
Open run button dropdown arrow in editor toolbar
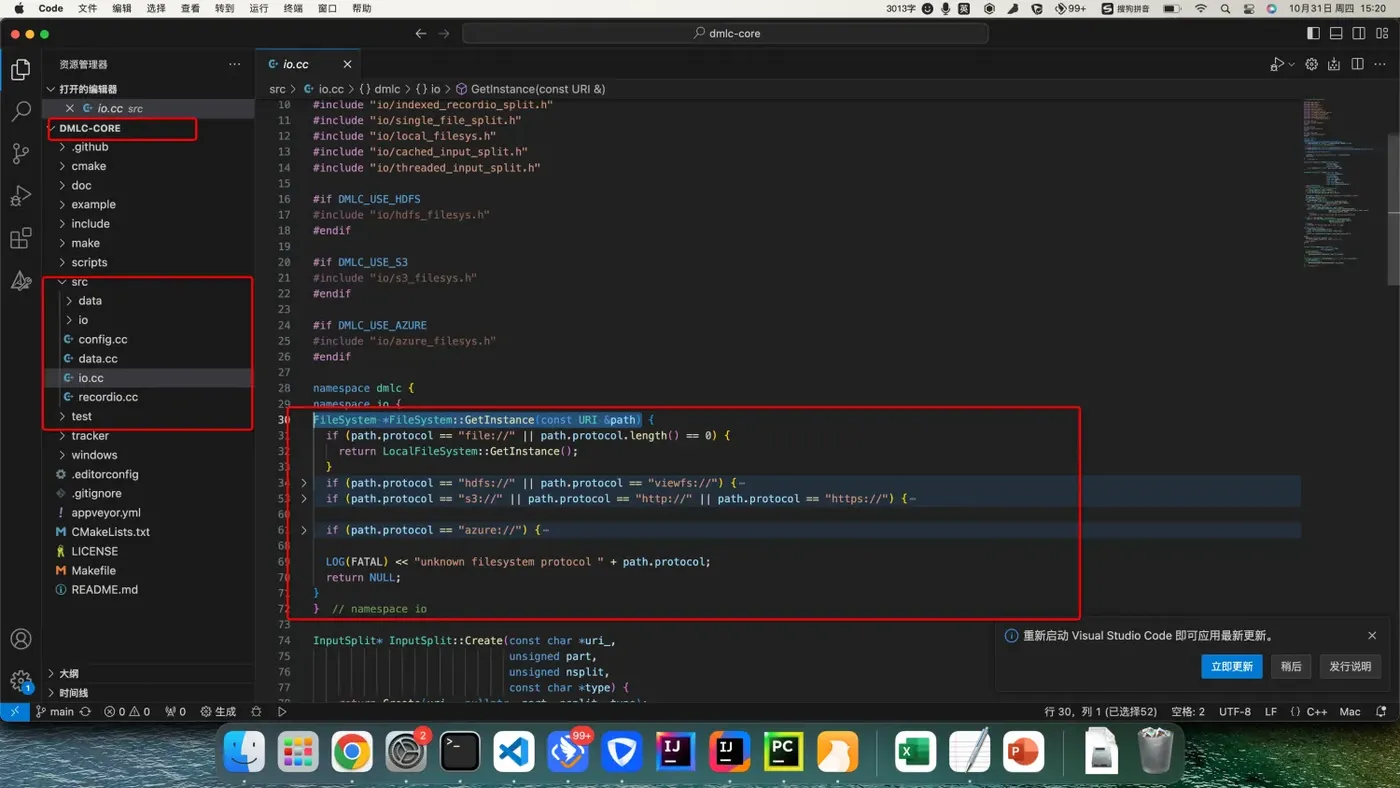(1291, 64)
